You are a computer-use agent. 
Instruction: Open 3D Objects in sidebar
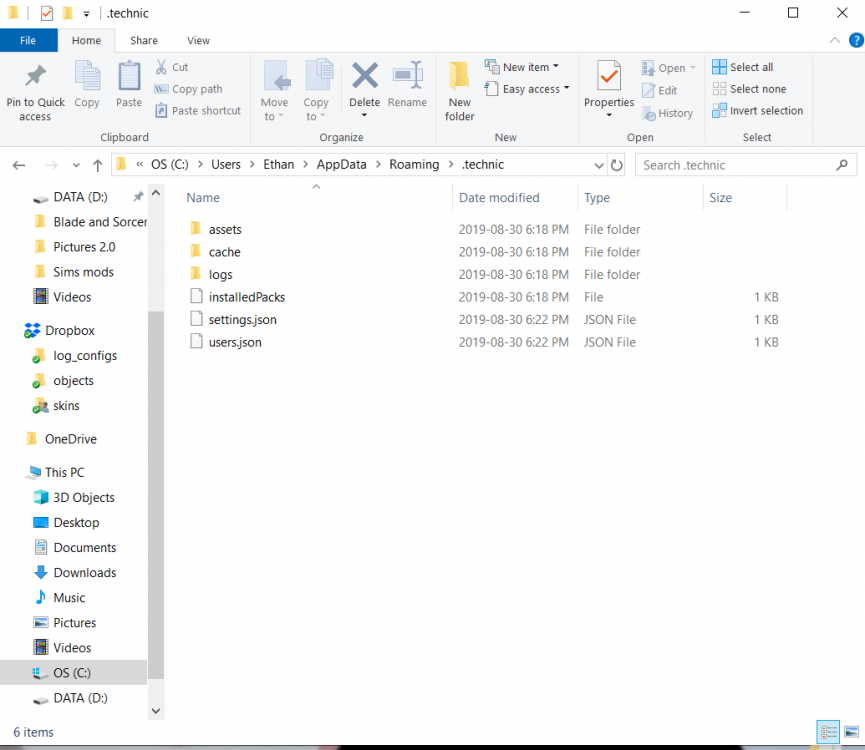click(84, 497)
